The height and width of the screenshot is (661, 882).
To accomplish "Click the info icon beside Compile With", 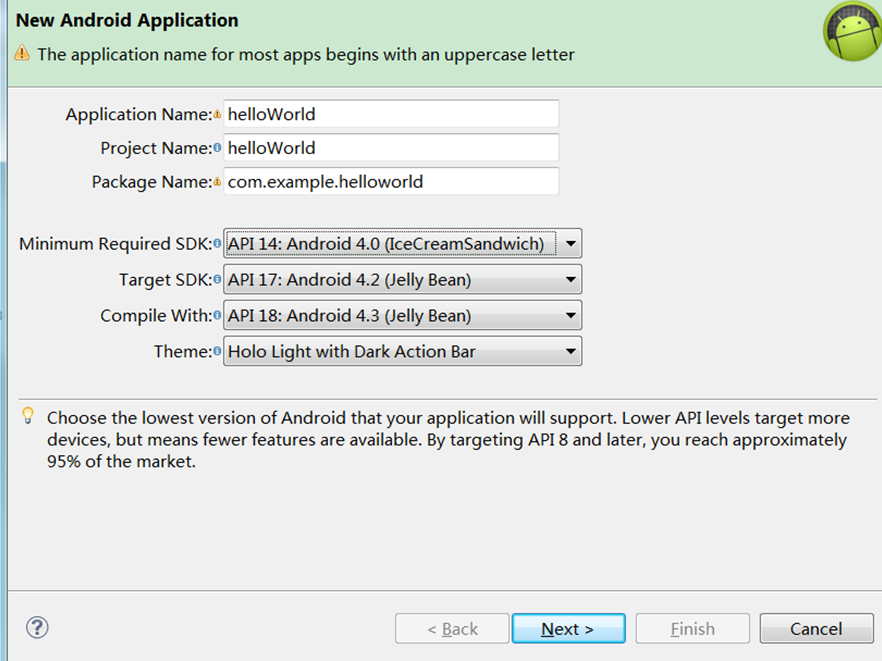I will (217, 316).
